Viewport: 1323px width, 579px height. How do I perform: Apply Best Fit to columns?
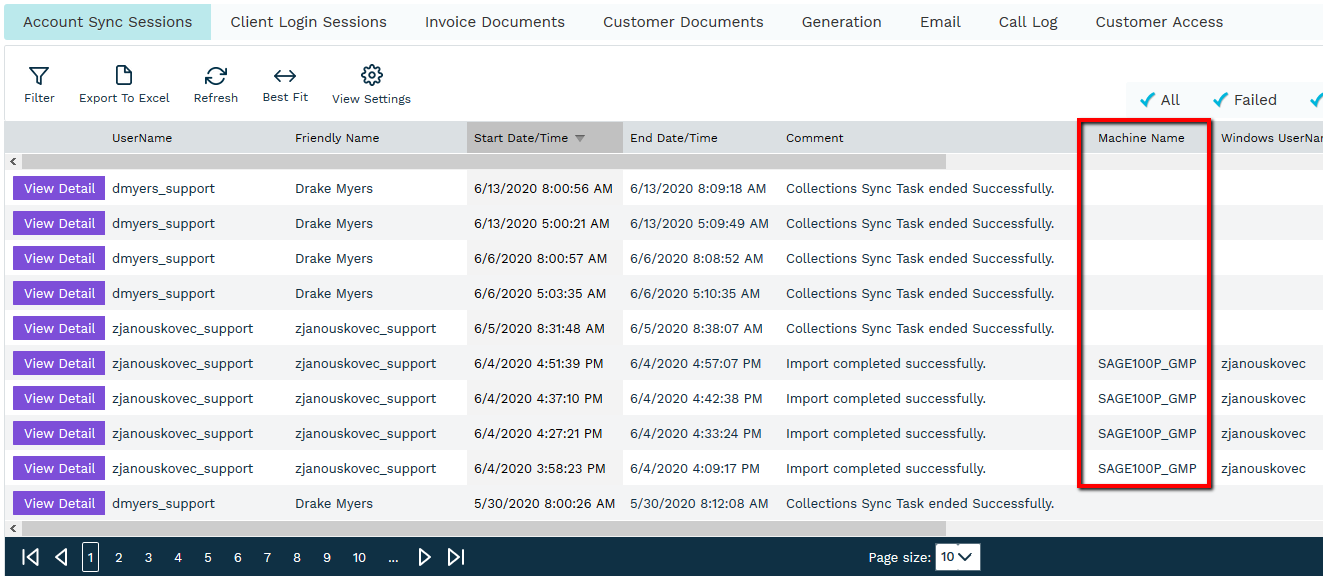point(285,84)
